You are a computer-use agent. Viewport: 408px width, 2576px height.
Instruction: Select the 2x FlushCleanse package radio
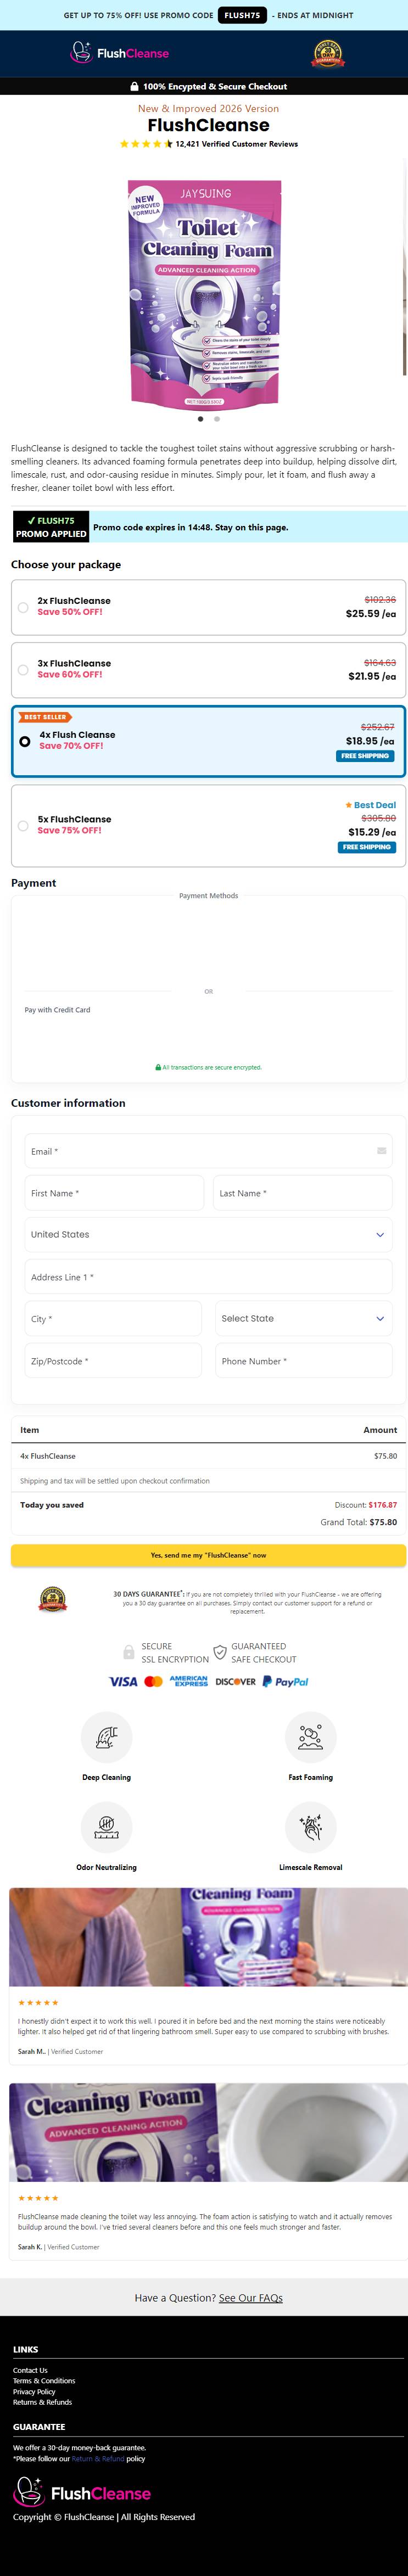[x=23, y=607]
